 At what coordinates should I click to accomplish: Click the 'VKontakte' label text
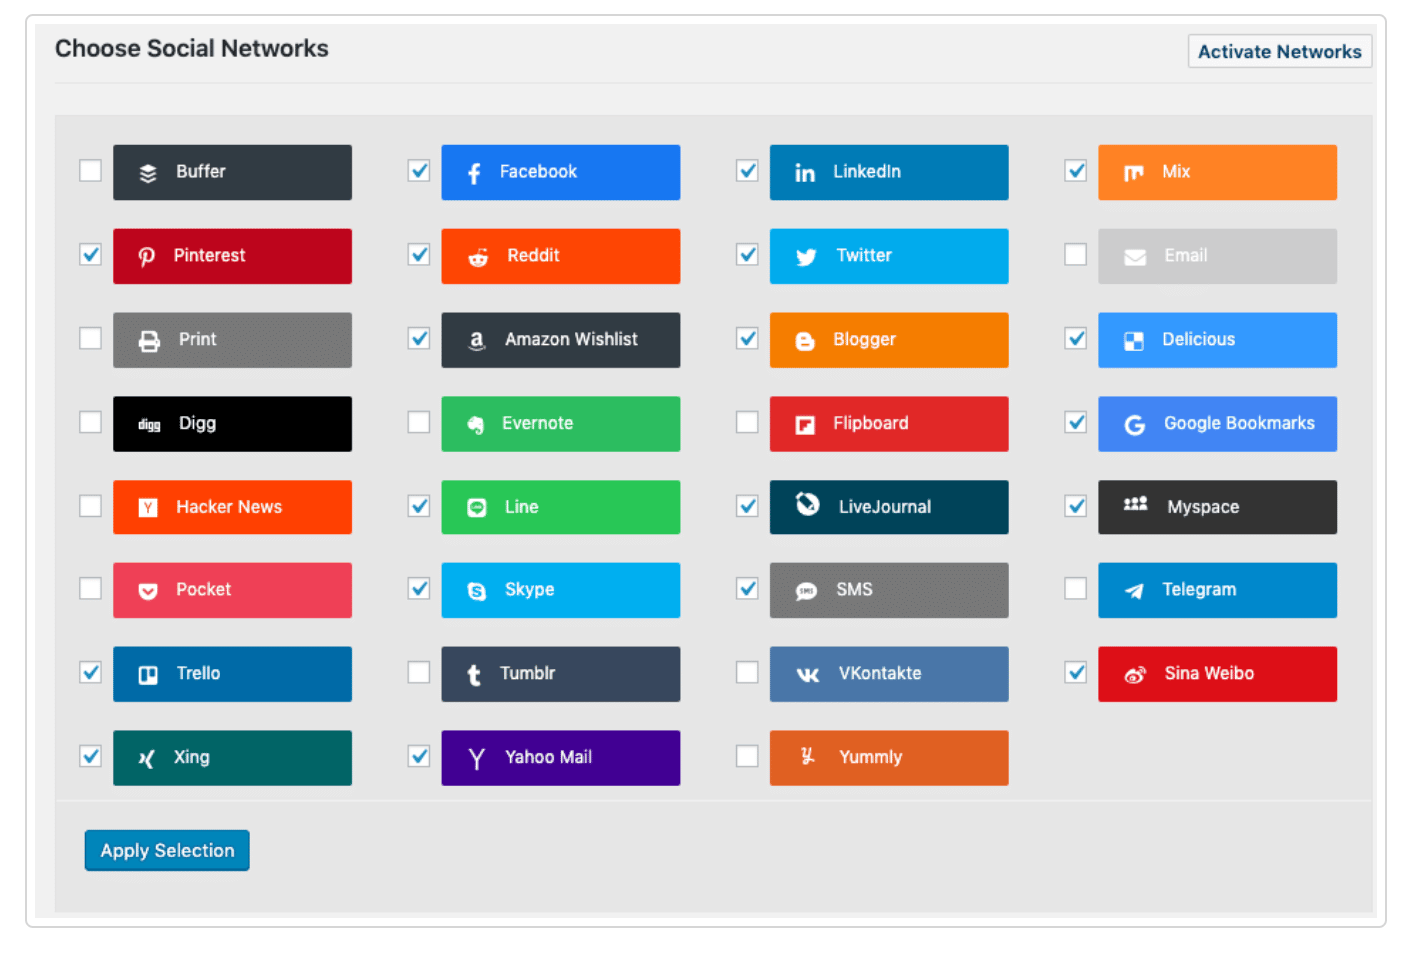point(880,673)
